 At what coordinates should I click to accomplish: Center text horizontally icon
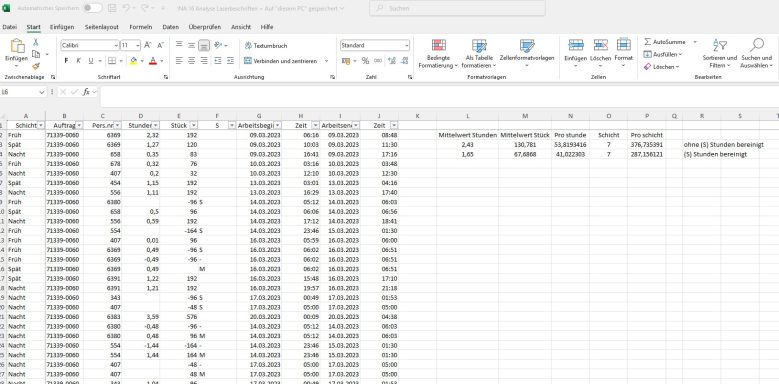(191, 61)
